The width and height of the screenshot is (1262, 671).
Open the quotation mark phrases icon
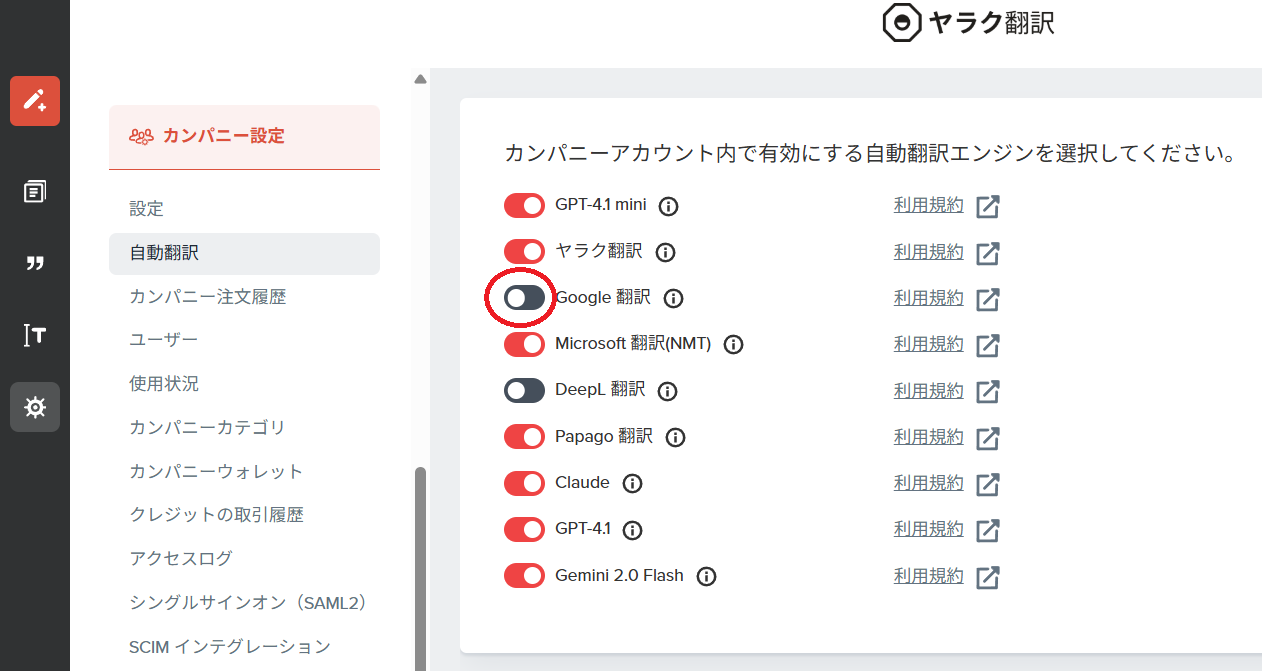point(35,263)
